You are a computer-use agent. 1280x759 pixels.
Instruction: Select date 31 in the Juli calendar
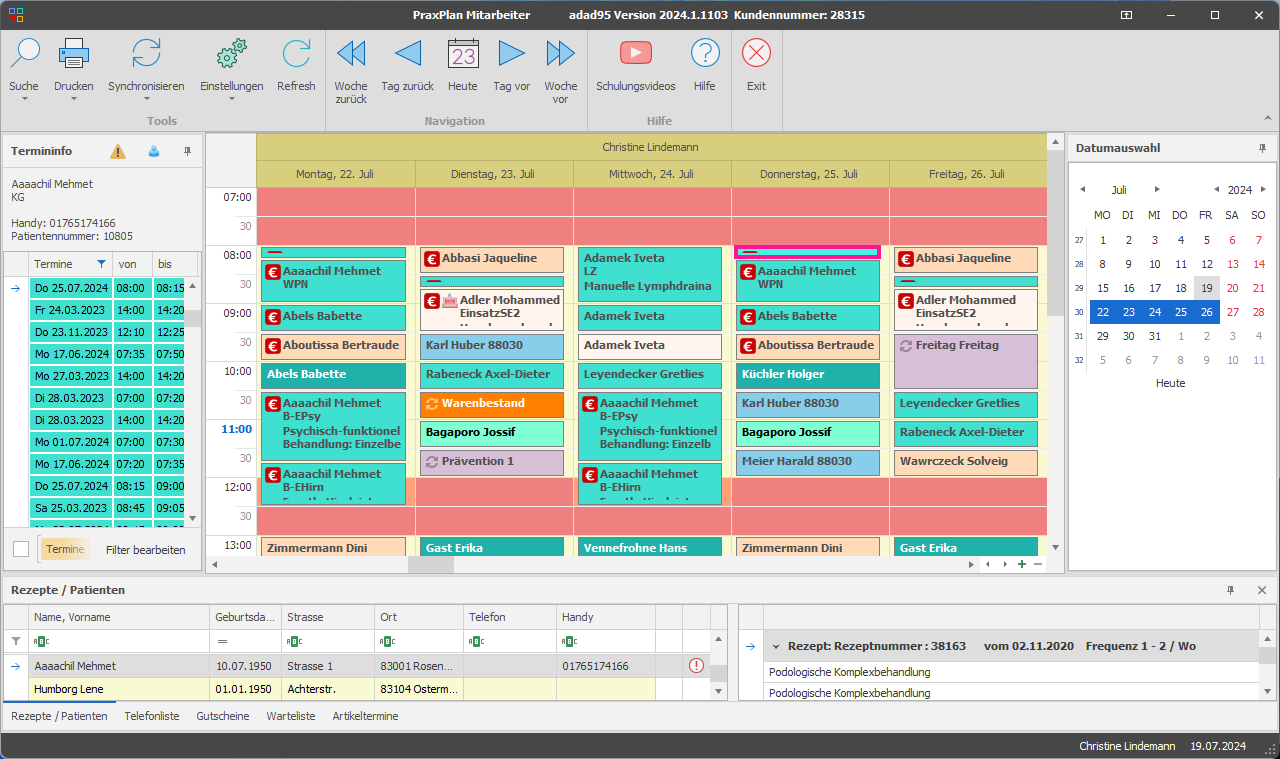[1154, 336]
